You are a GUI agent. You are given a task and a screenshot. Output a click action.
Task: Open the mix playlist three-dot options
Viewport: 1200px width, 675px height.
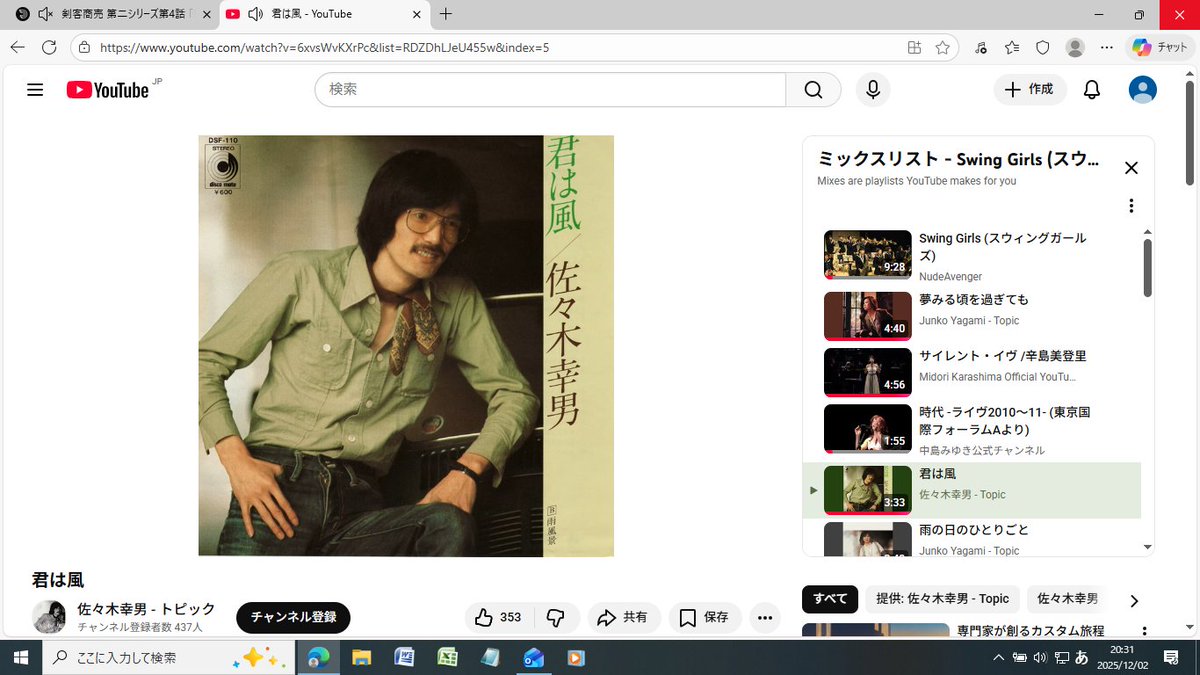(1131, 206)
